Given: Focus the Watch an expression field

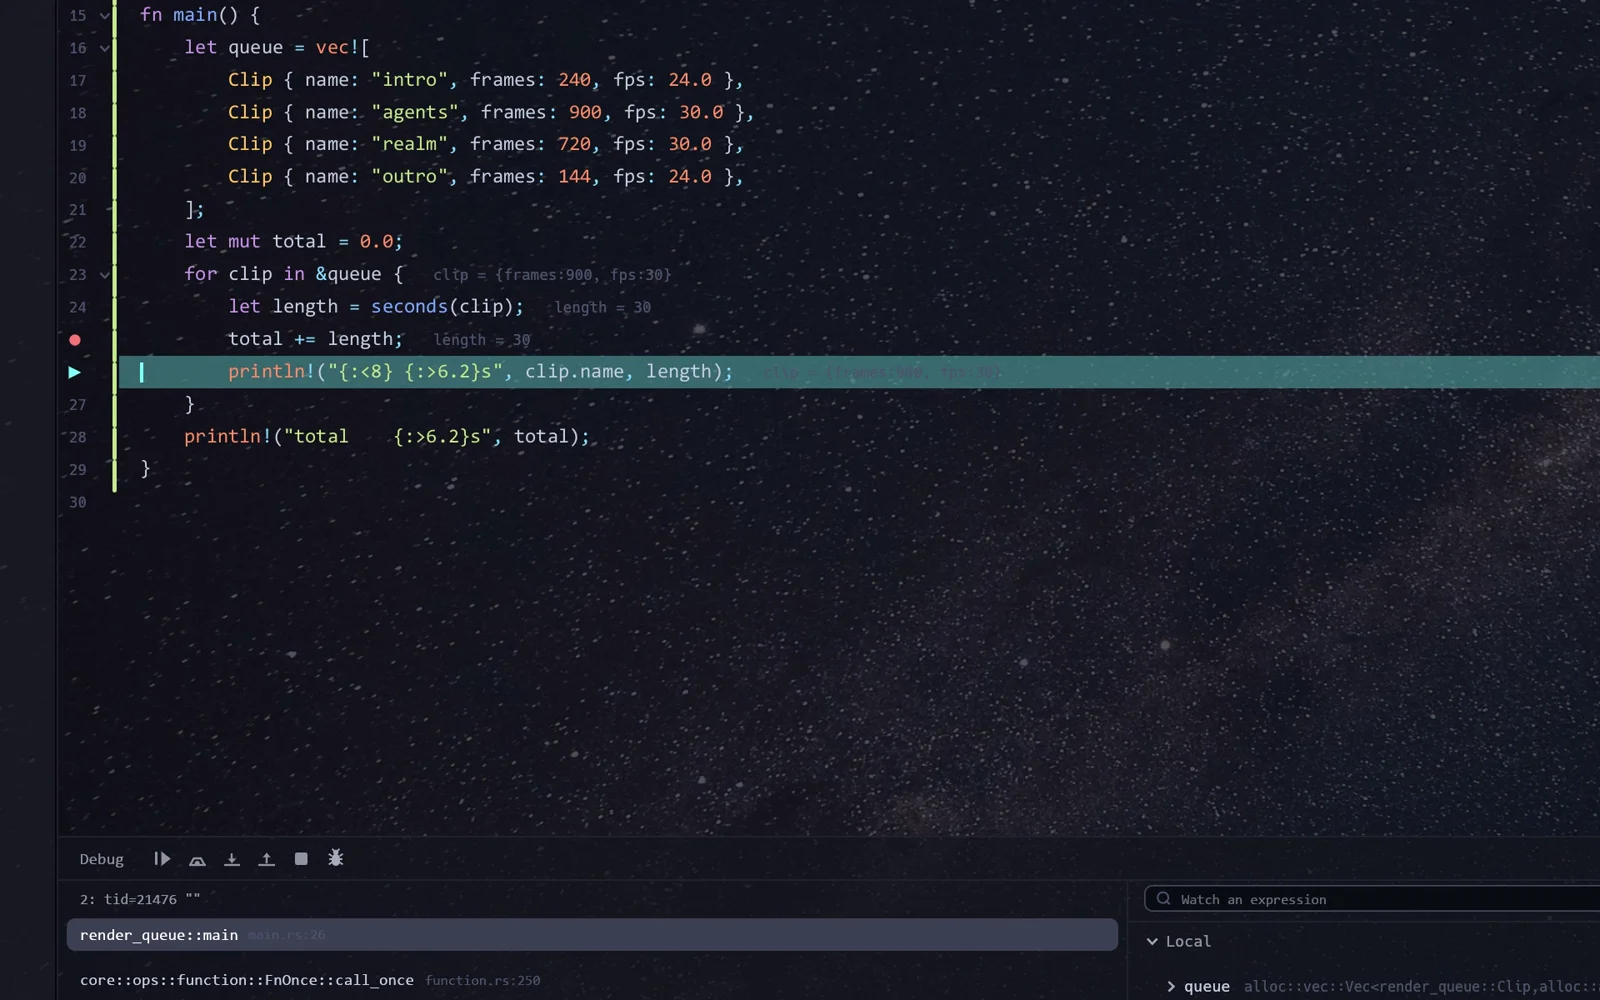Looking at the screenshot, I should click(1372, 899).
